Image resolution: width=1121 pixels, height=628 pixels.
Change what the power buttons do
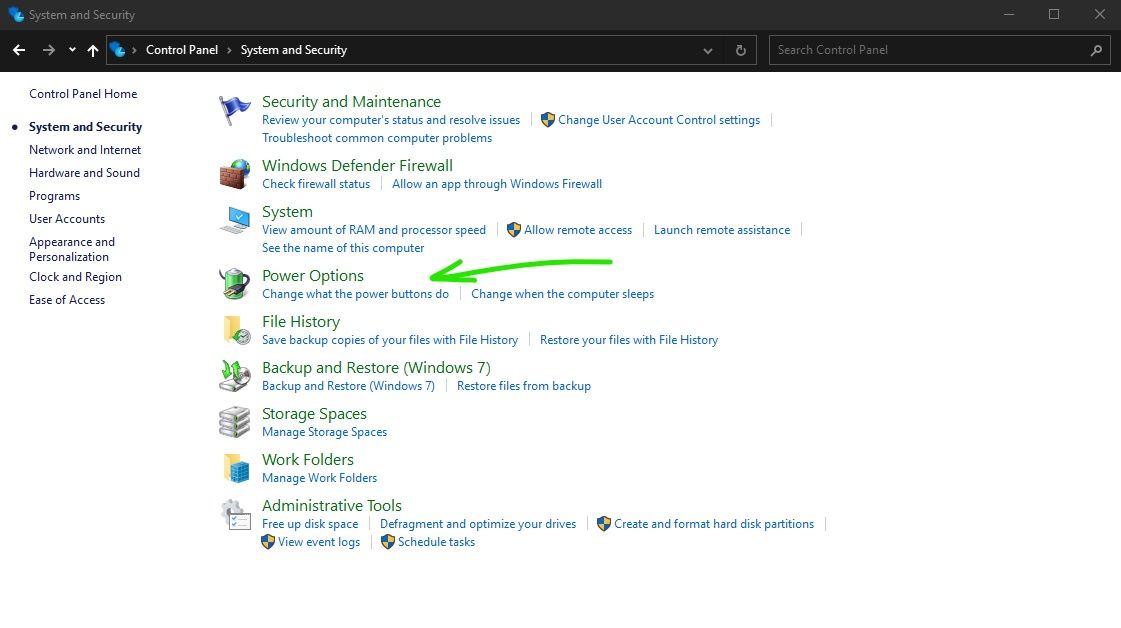coord(355,294)
